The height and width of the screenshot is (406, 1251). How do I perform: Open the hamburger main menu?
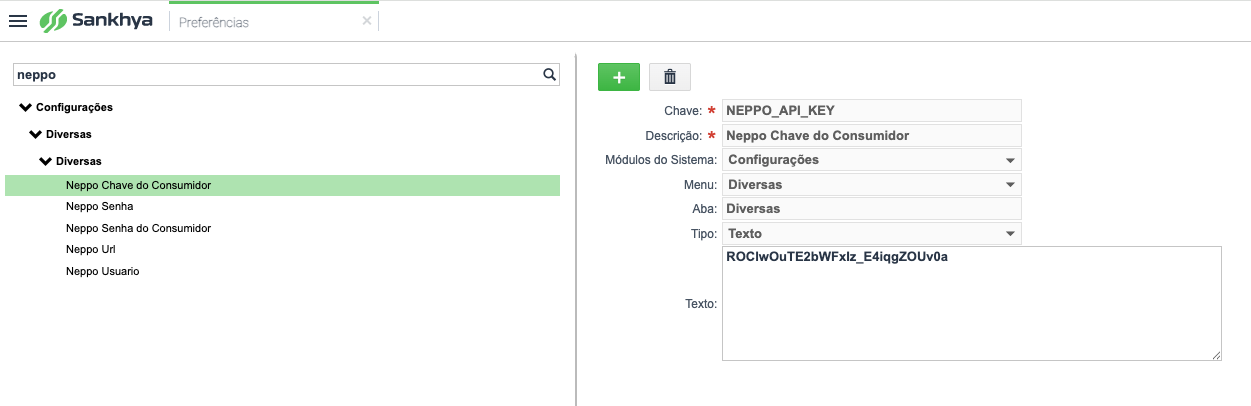(17, 21)
